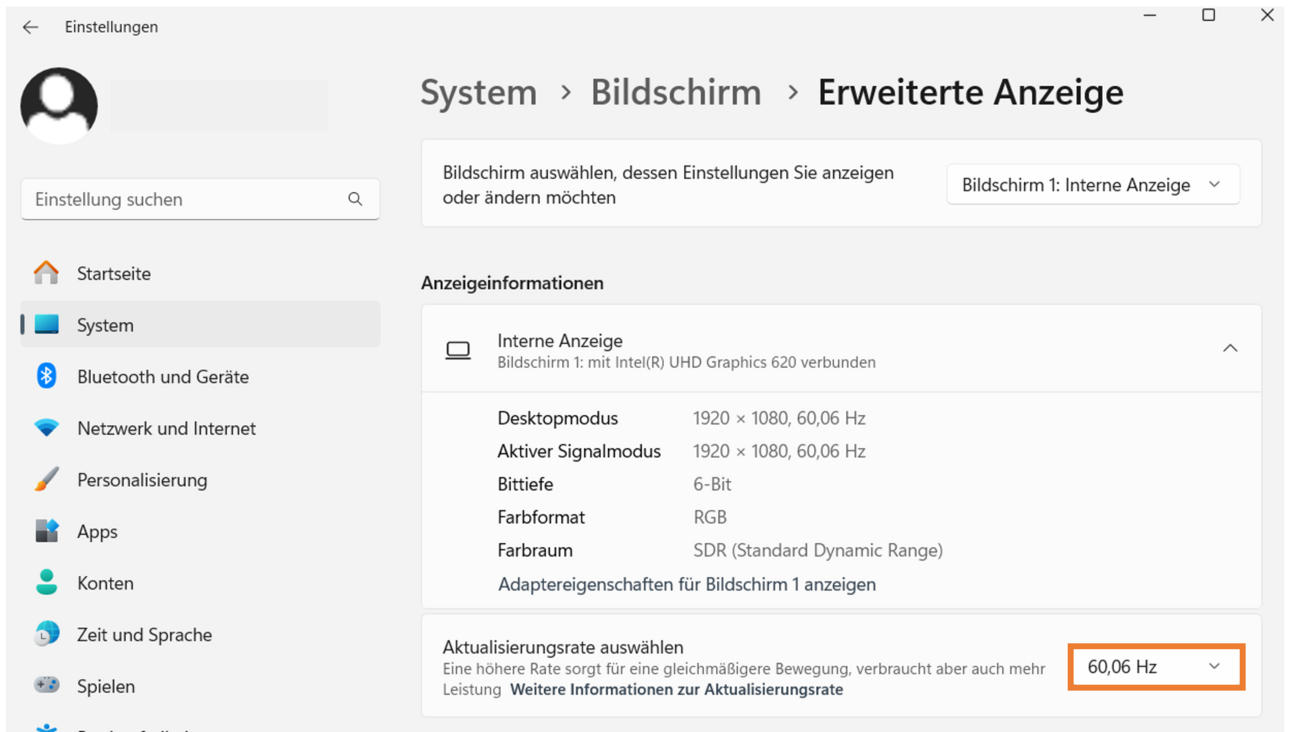Open Adaptereigenschaften für Bildschirm 1 anzeigen
Image resolution: width=1290 pixels, height=732 pixels.
(x=687, y=584)
